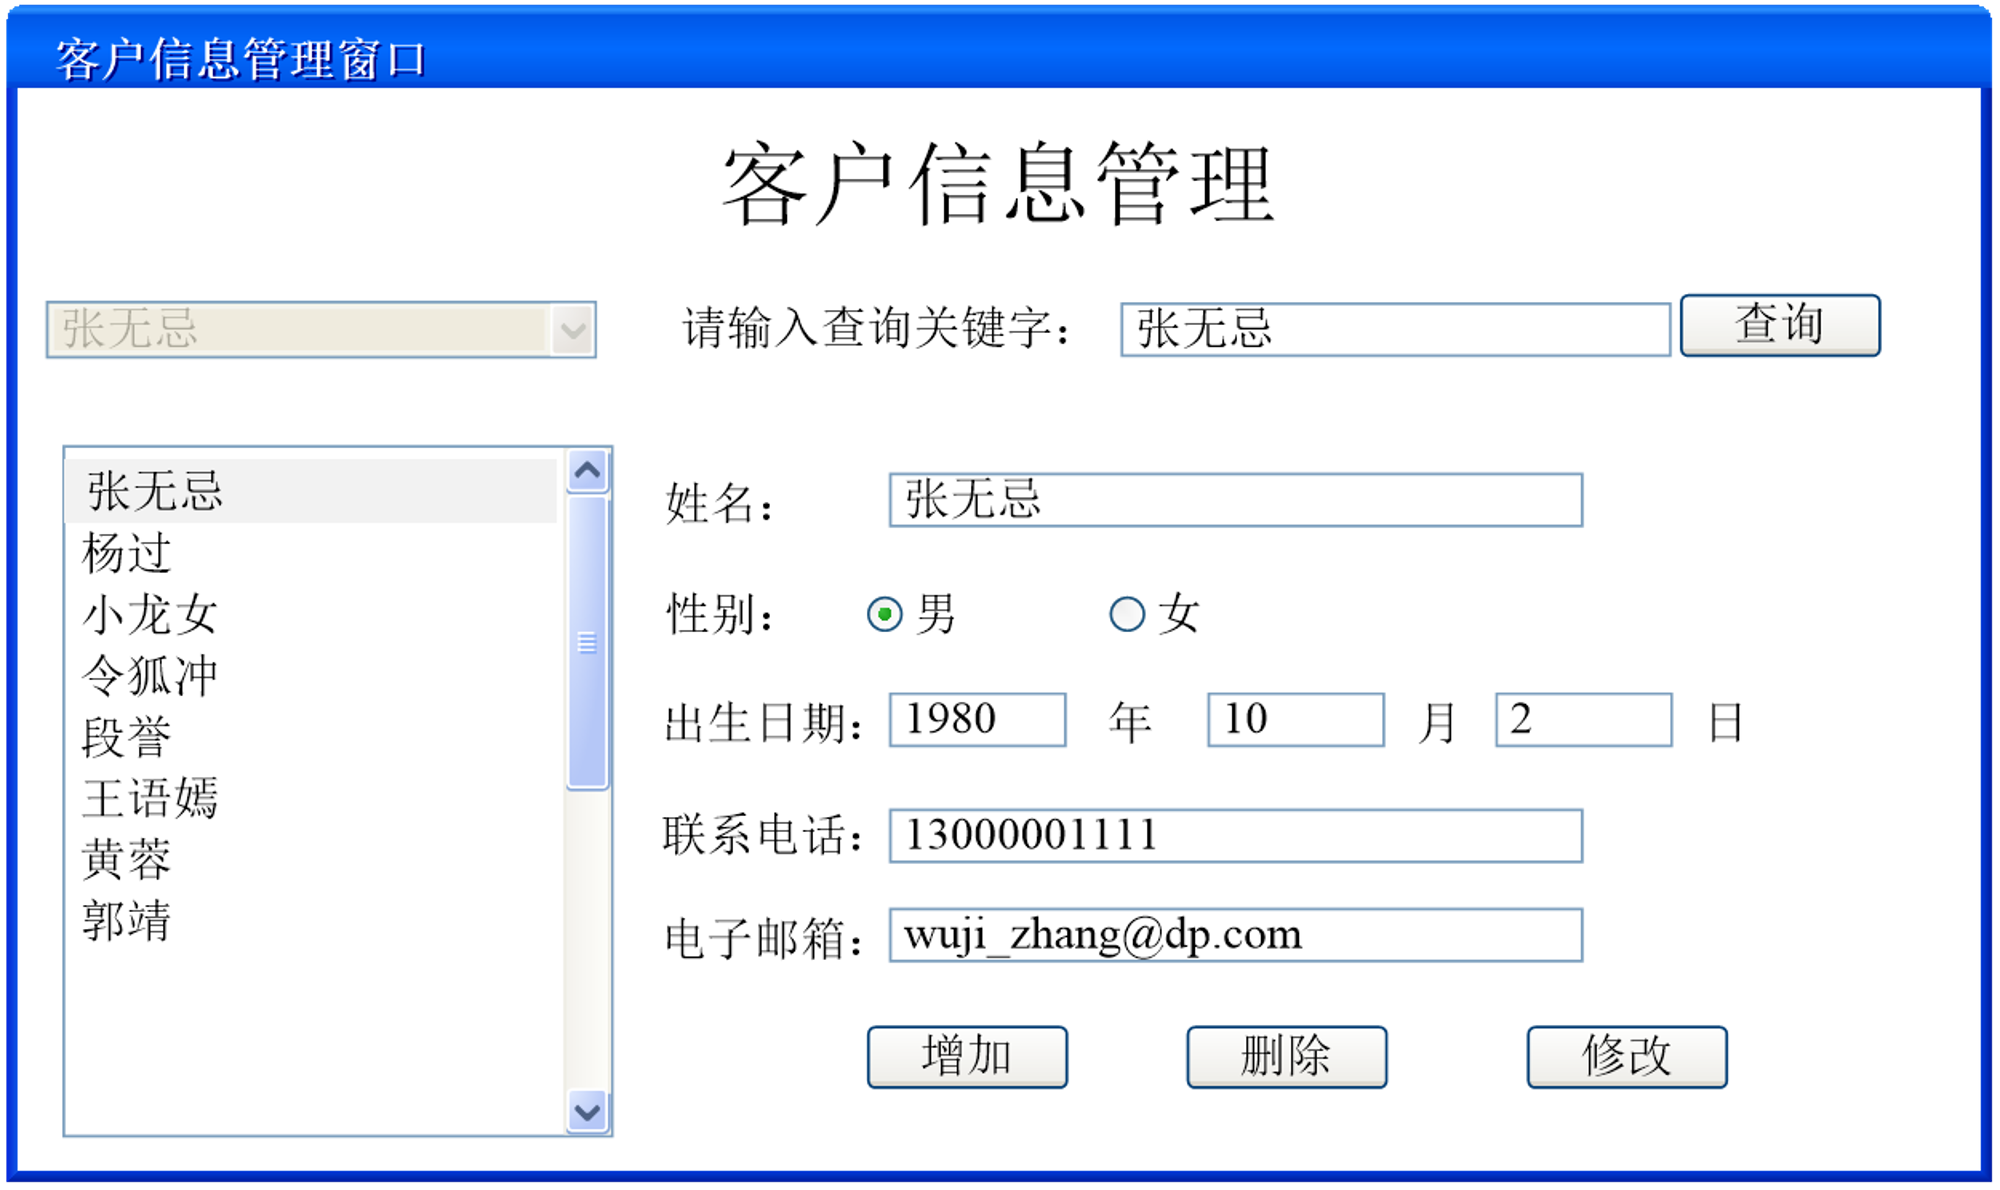Image resolution: width=2000 pixels, height=1190 pixels.
Task: Select the 男 radio button
Action: (884, 614)
